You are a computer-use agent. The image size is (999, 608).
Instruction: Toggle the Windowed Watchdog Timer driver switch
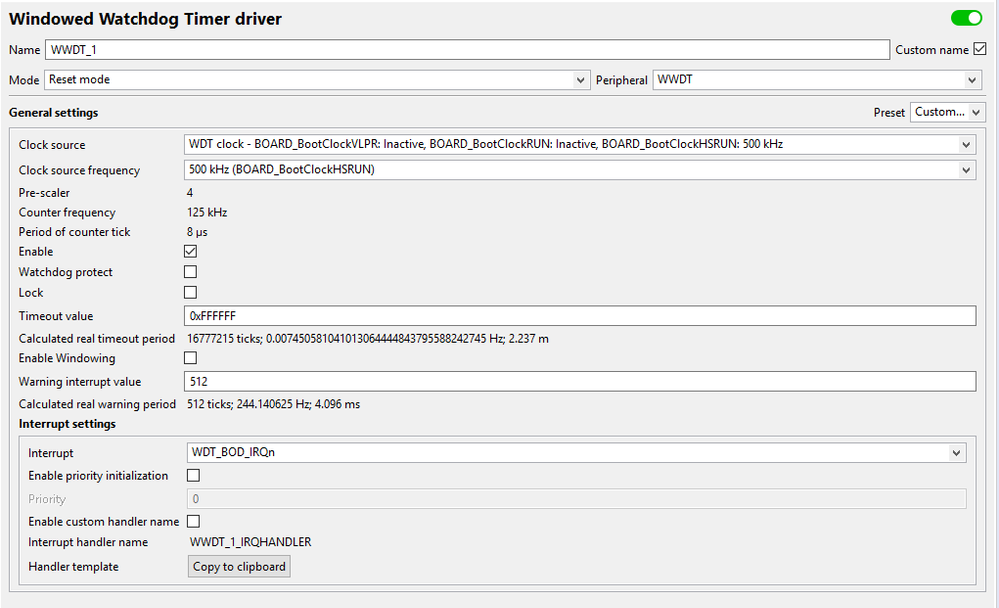966,18
